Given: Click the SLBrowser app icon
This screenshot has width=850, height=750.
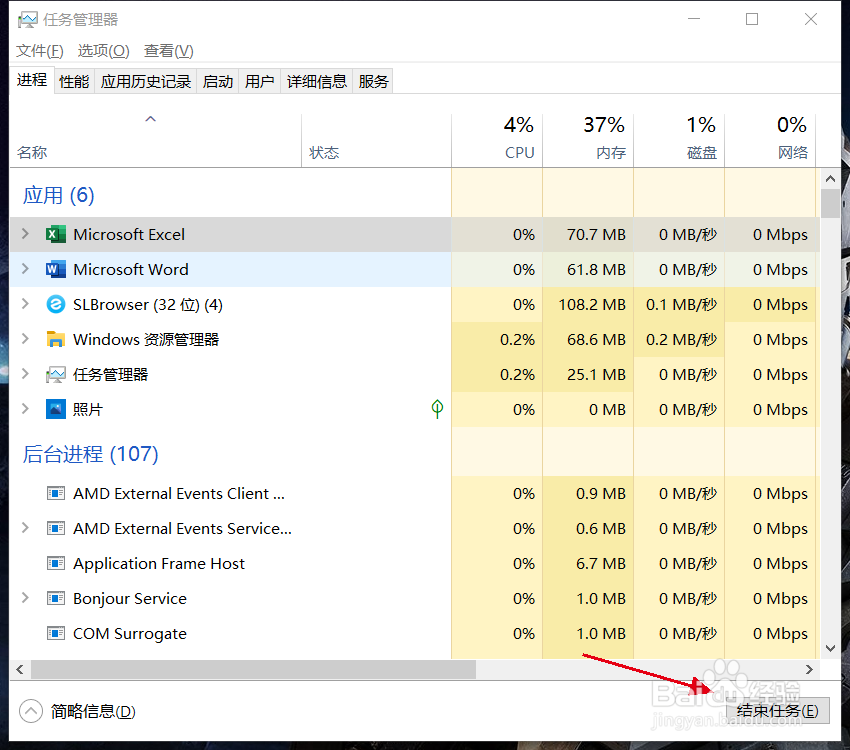Looking at the screenshot, I should (x=56, y=305).
